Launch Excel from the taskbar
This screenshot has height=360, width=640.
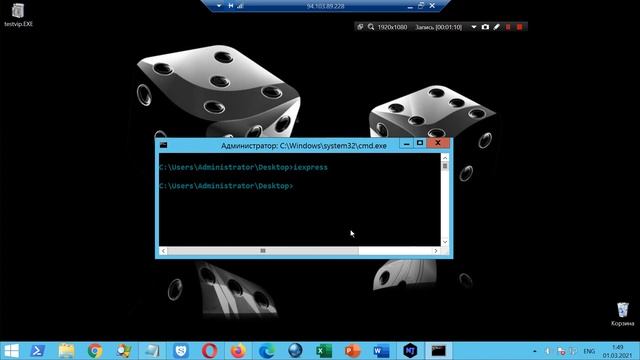(x=324, y=351)
